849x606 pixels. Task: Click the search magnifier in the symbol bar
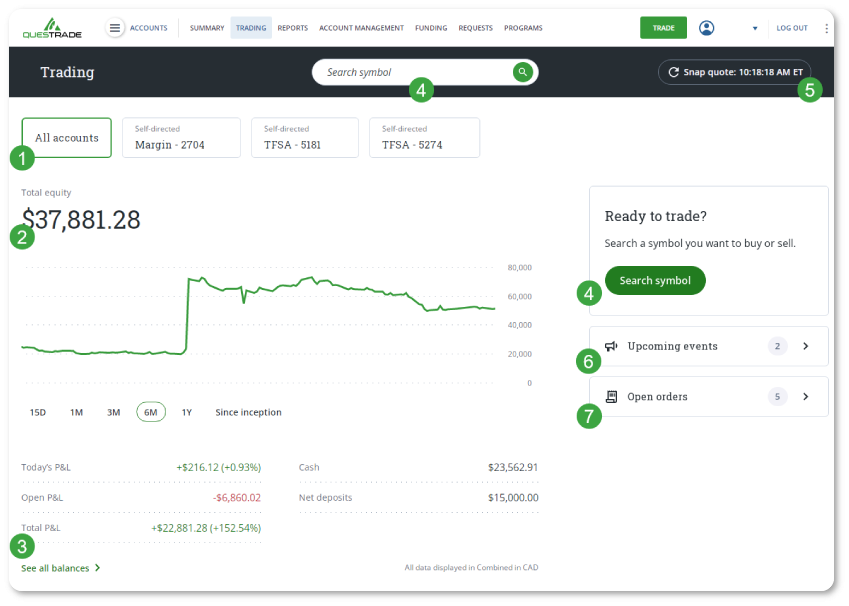coord(523,72)
